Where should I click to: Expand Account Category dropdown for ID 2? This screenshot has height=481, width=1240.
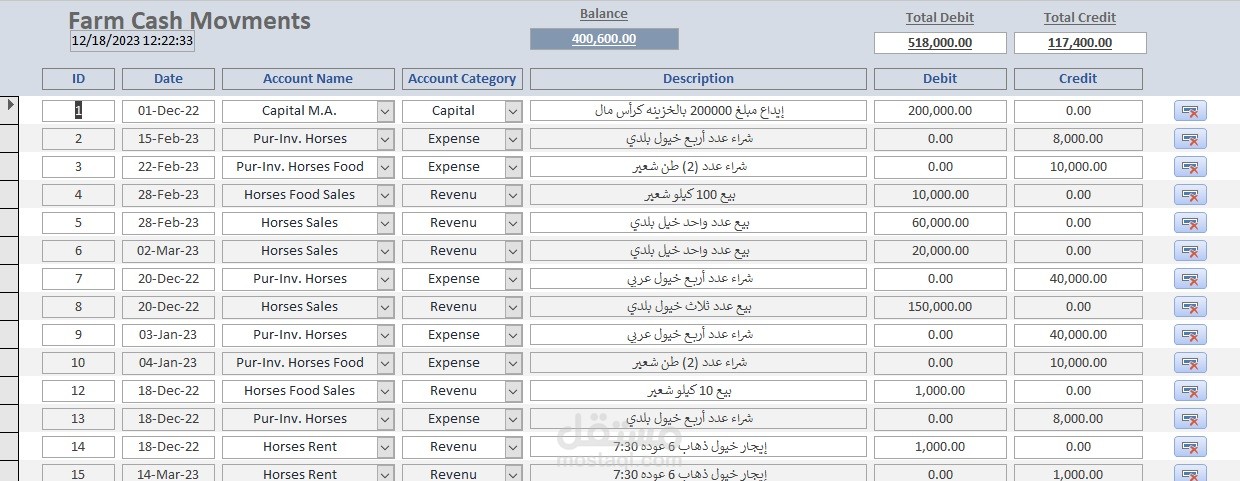click(513, 139)
